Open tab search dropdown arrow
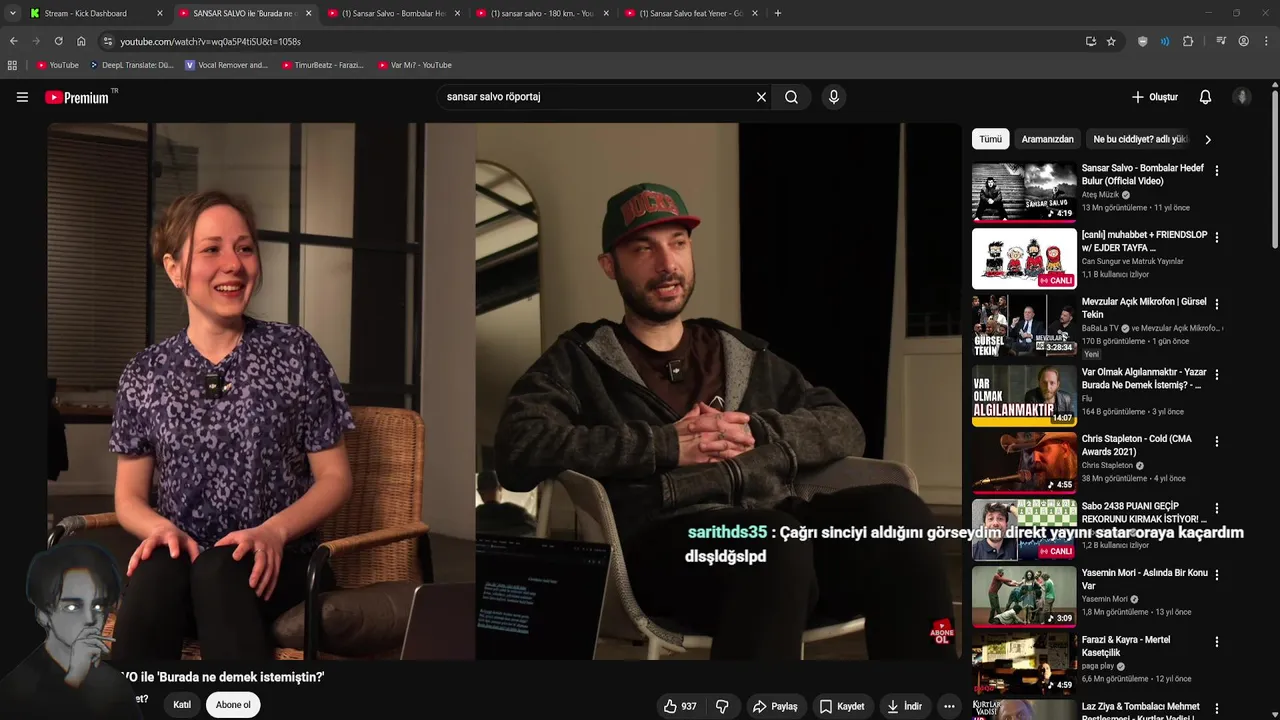1280x720 pixels. (12, 13)
